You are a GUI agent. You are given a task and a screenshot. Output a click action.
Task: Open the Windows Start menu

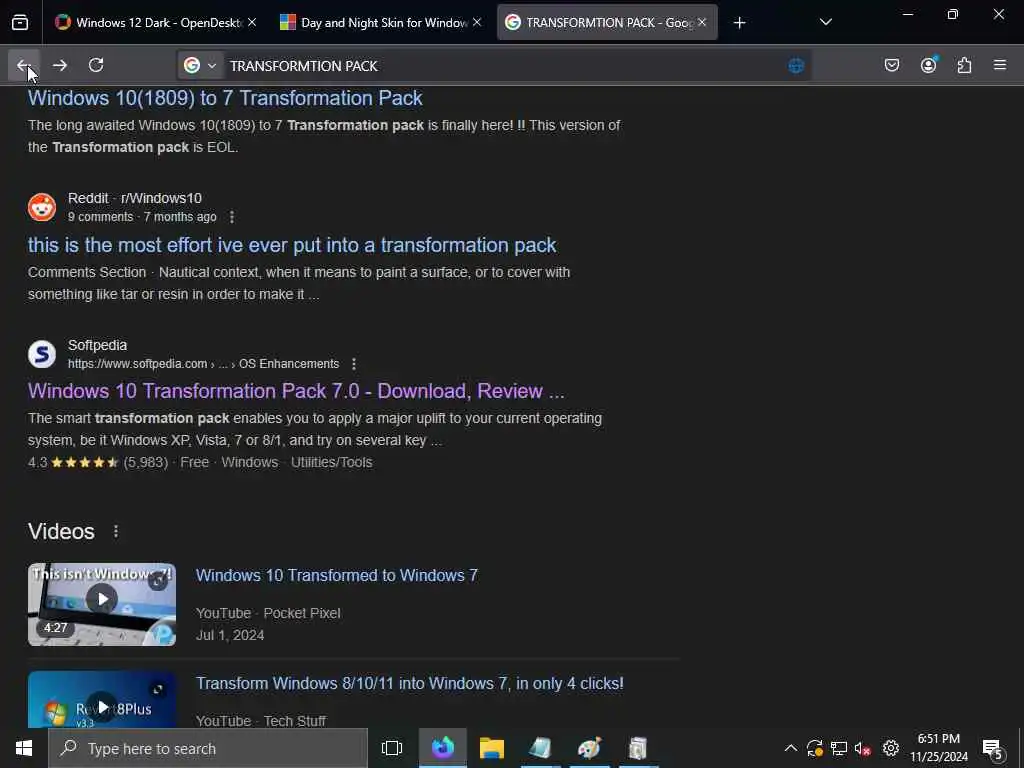[24, 748]
